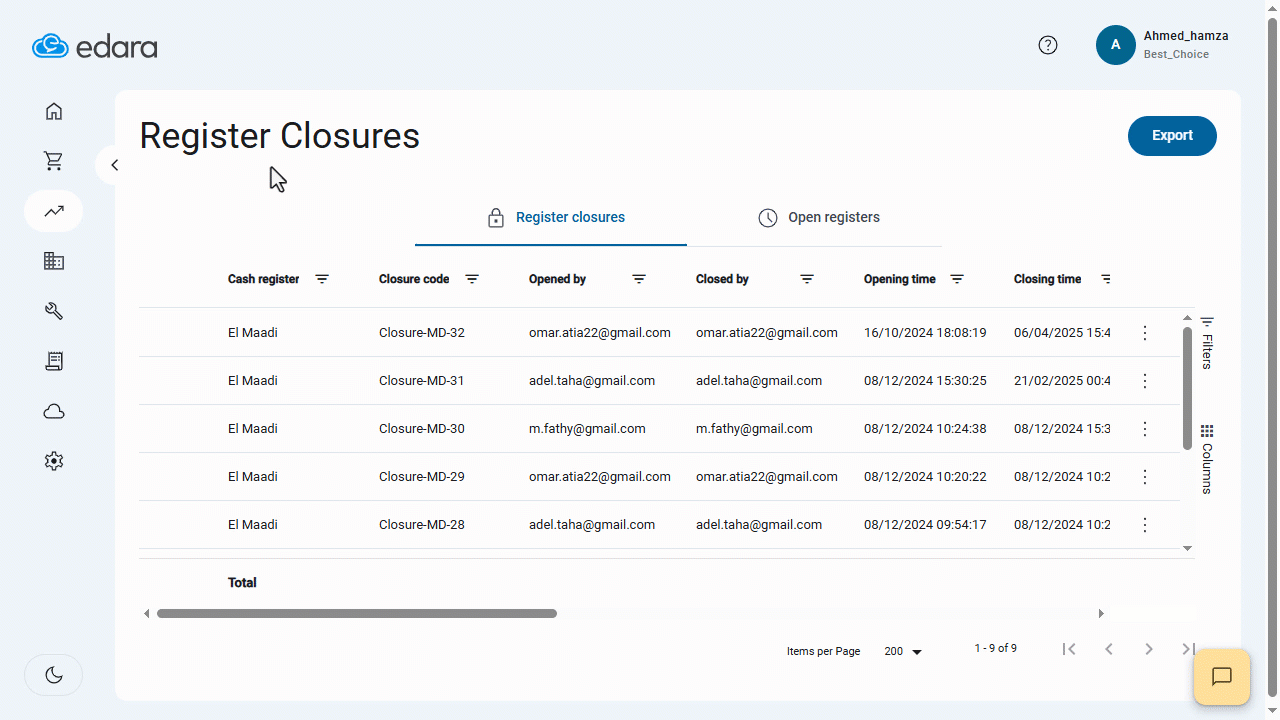Viewport: 1280px width, 720px height.
Task: Open the wrench tools sidebar icon
Action: (54, 311)
